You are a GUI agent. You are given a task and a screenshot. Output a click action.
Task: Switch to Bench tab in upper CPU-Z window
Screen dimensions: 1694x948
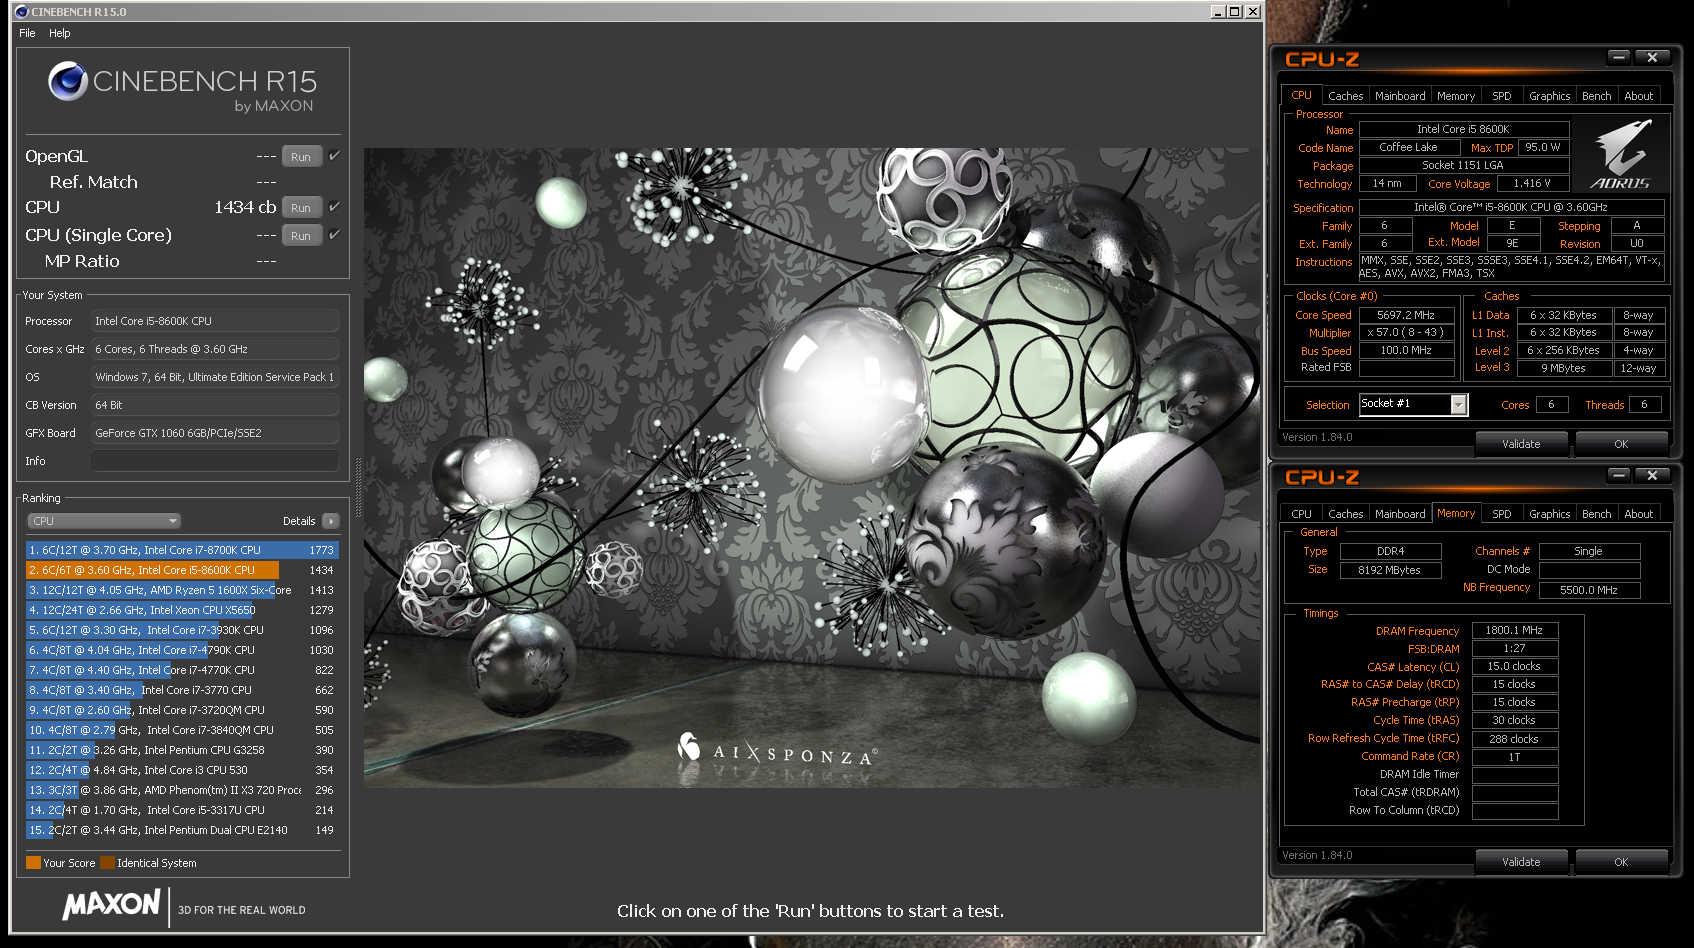(x=1596, y=96)
